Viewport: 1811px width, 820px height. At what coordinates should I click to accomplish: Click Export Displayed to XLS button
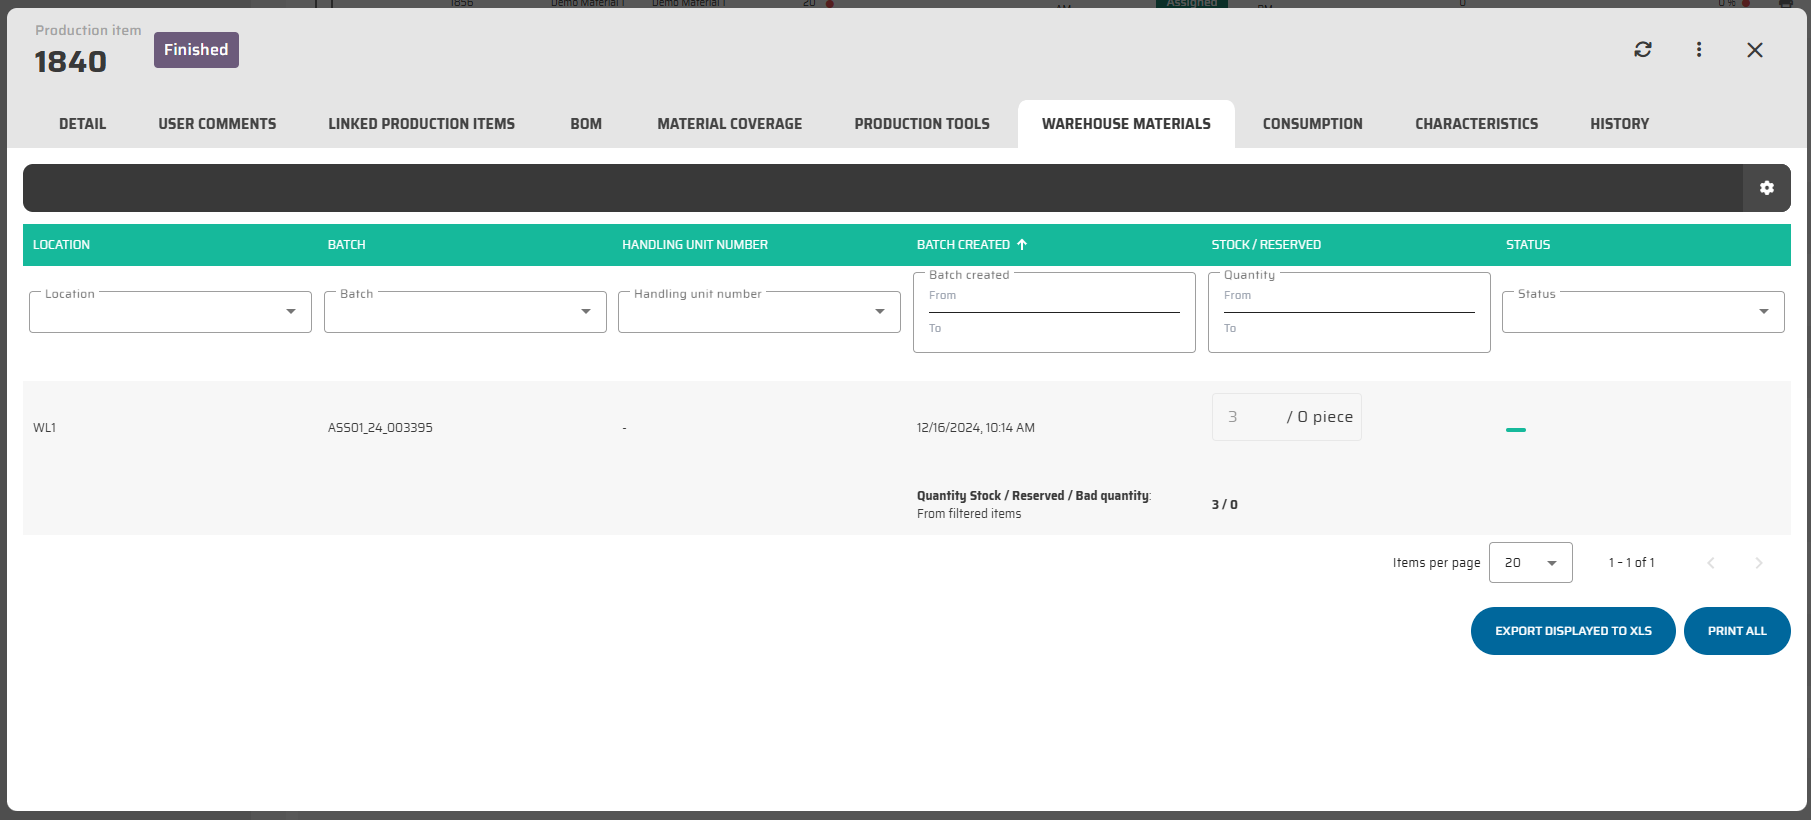pos(1572,631)
